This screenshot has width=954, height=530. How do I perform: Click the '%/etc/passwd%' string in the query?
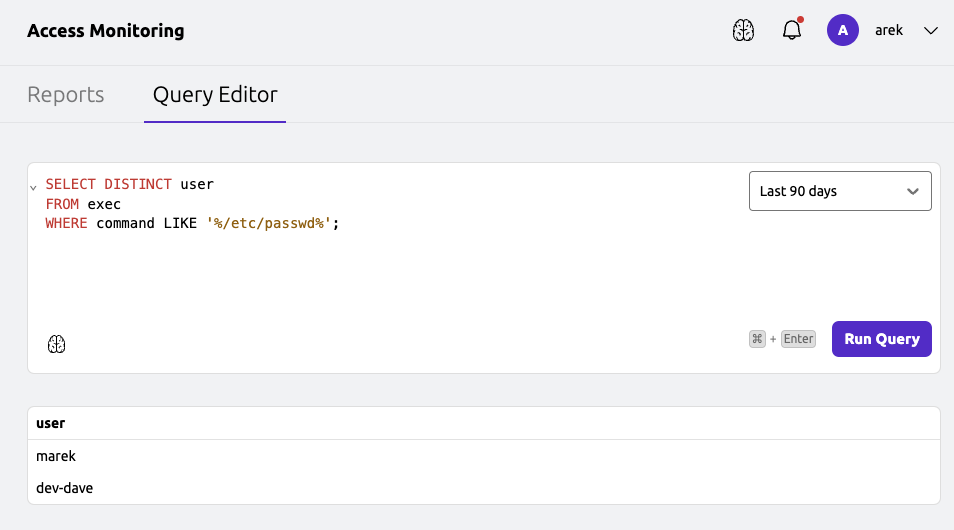(269, 223)
